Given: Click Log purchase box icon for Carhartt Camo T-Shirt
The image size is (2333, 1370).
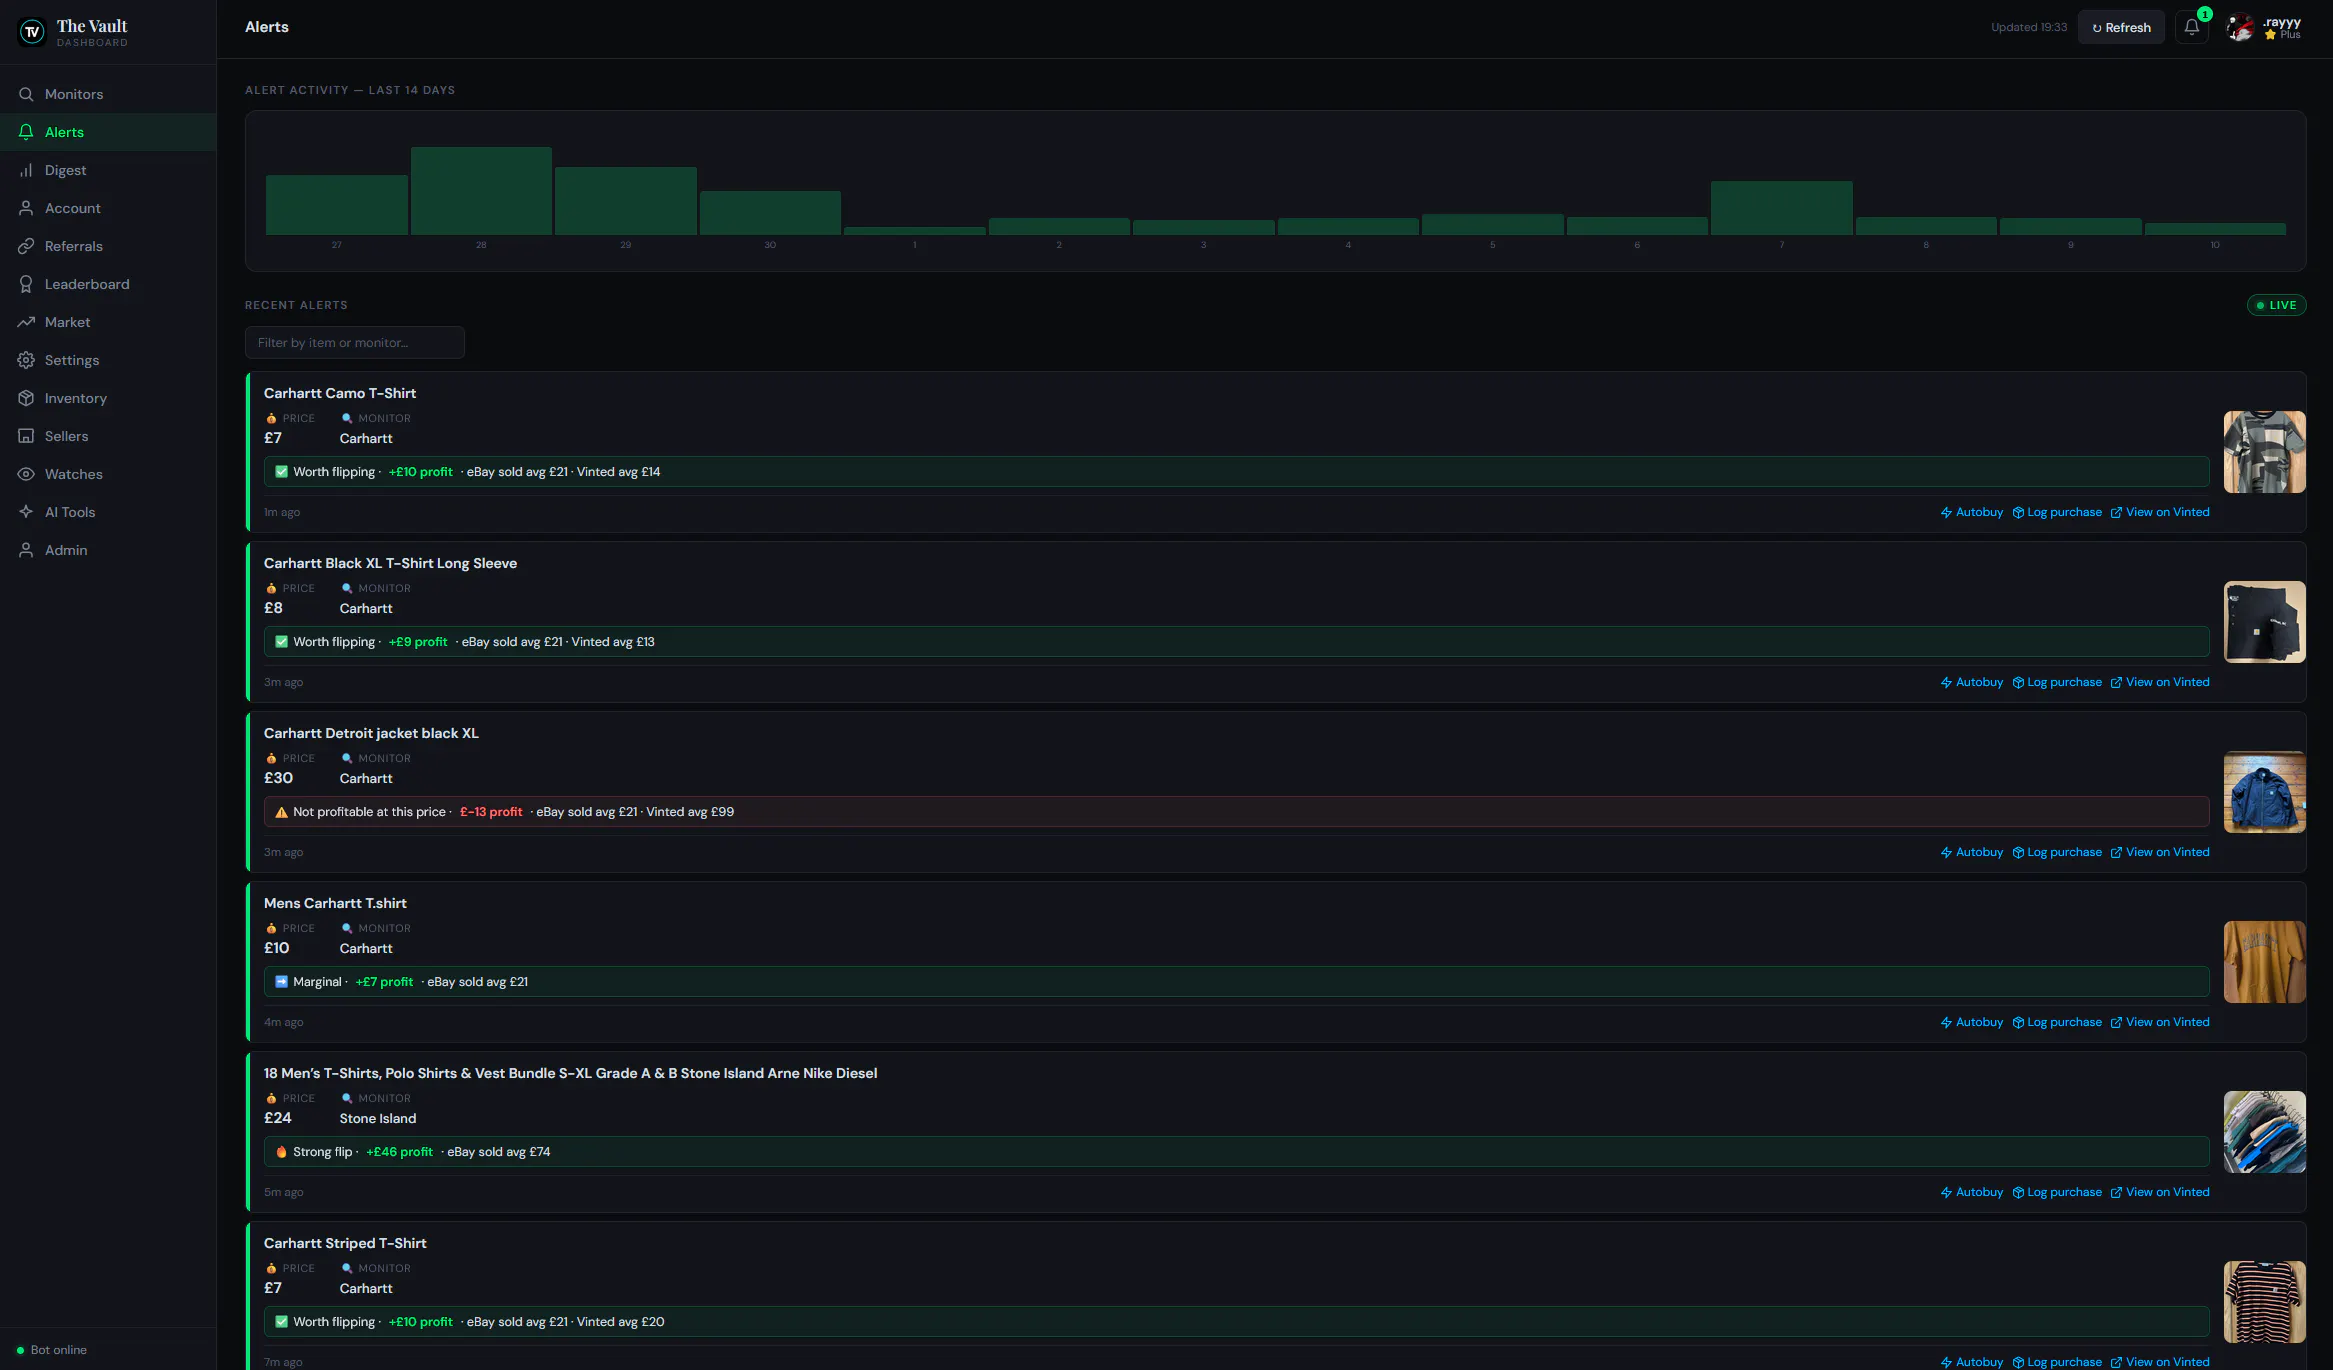Looking at the screenshot, I should coord(2018,513).
